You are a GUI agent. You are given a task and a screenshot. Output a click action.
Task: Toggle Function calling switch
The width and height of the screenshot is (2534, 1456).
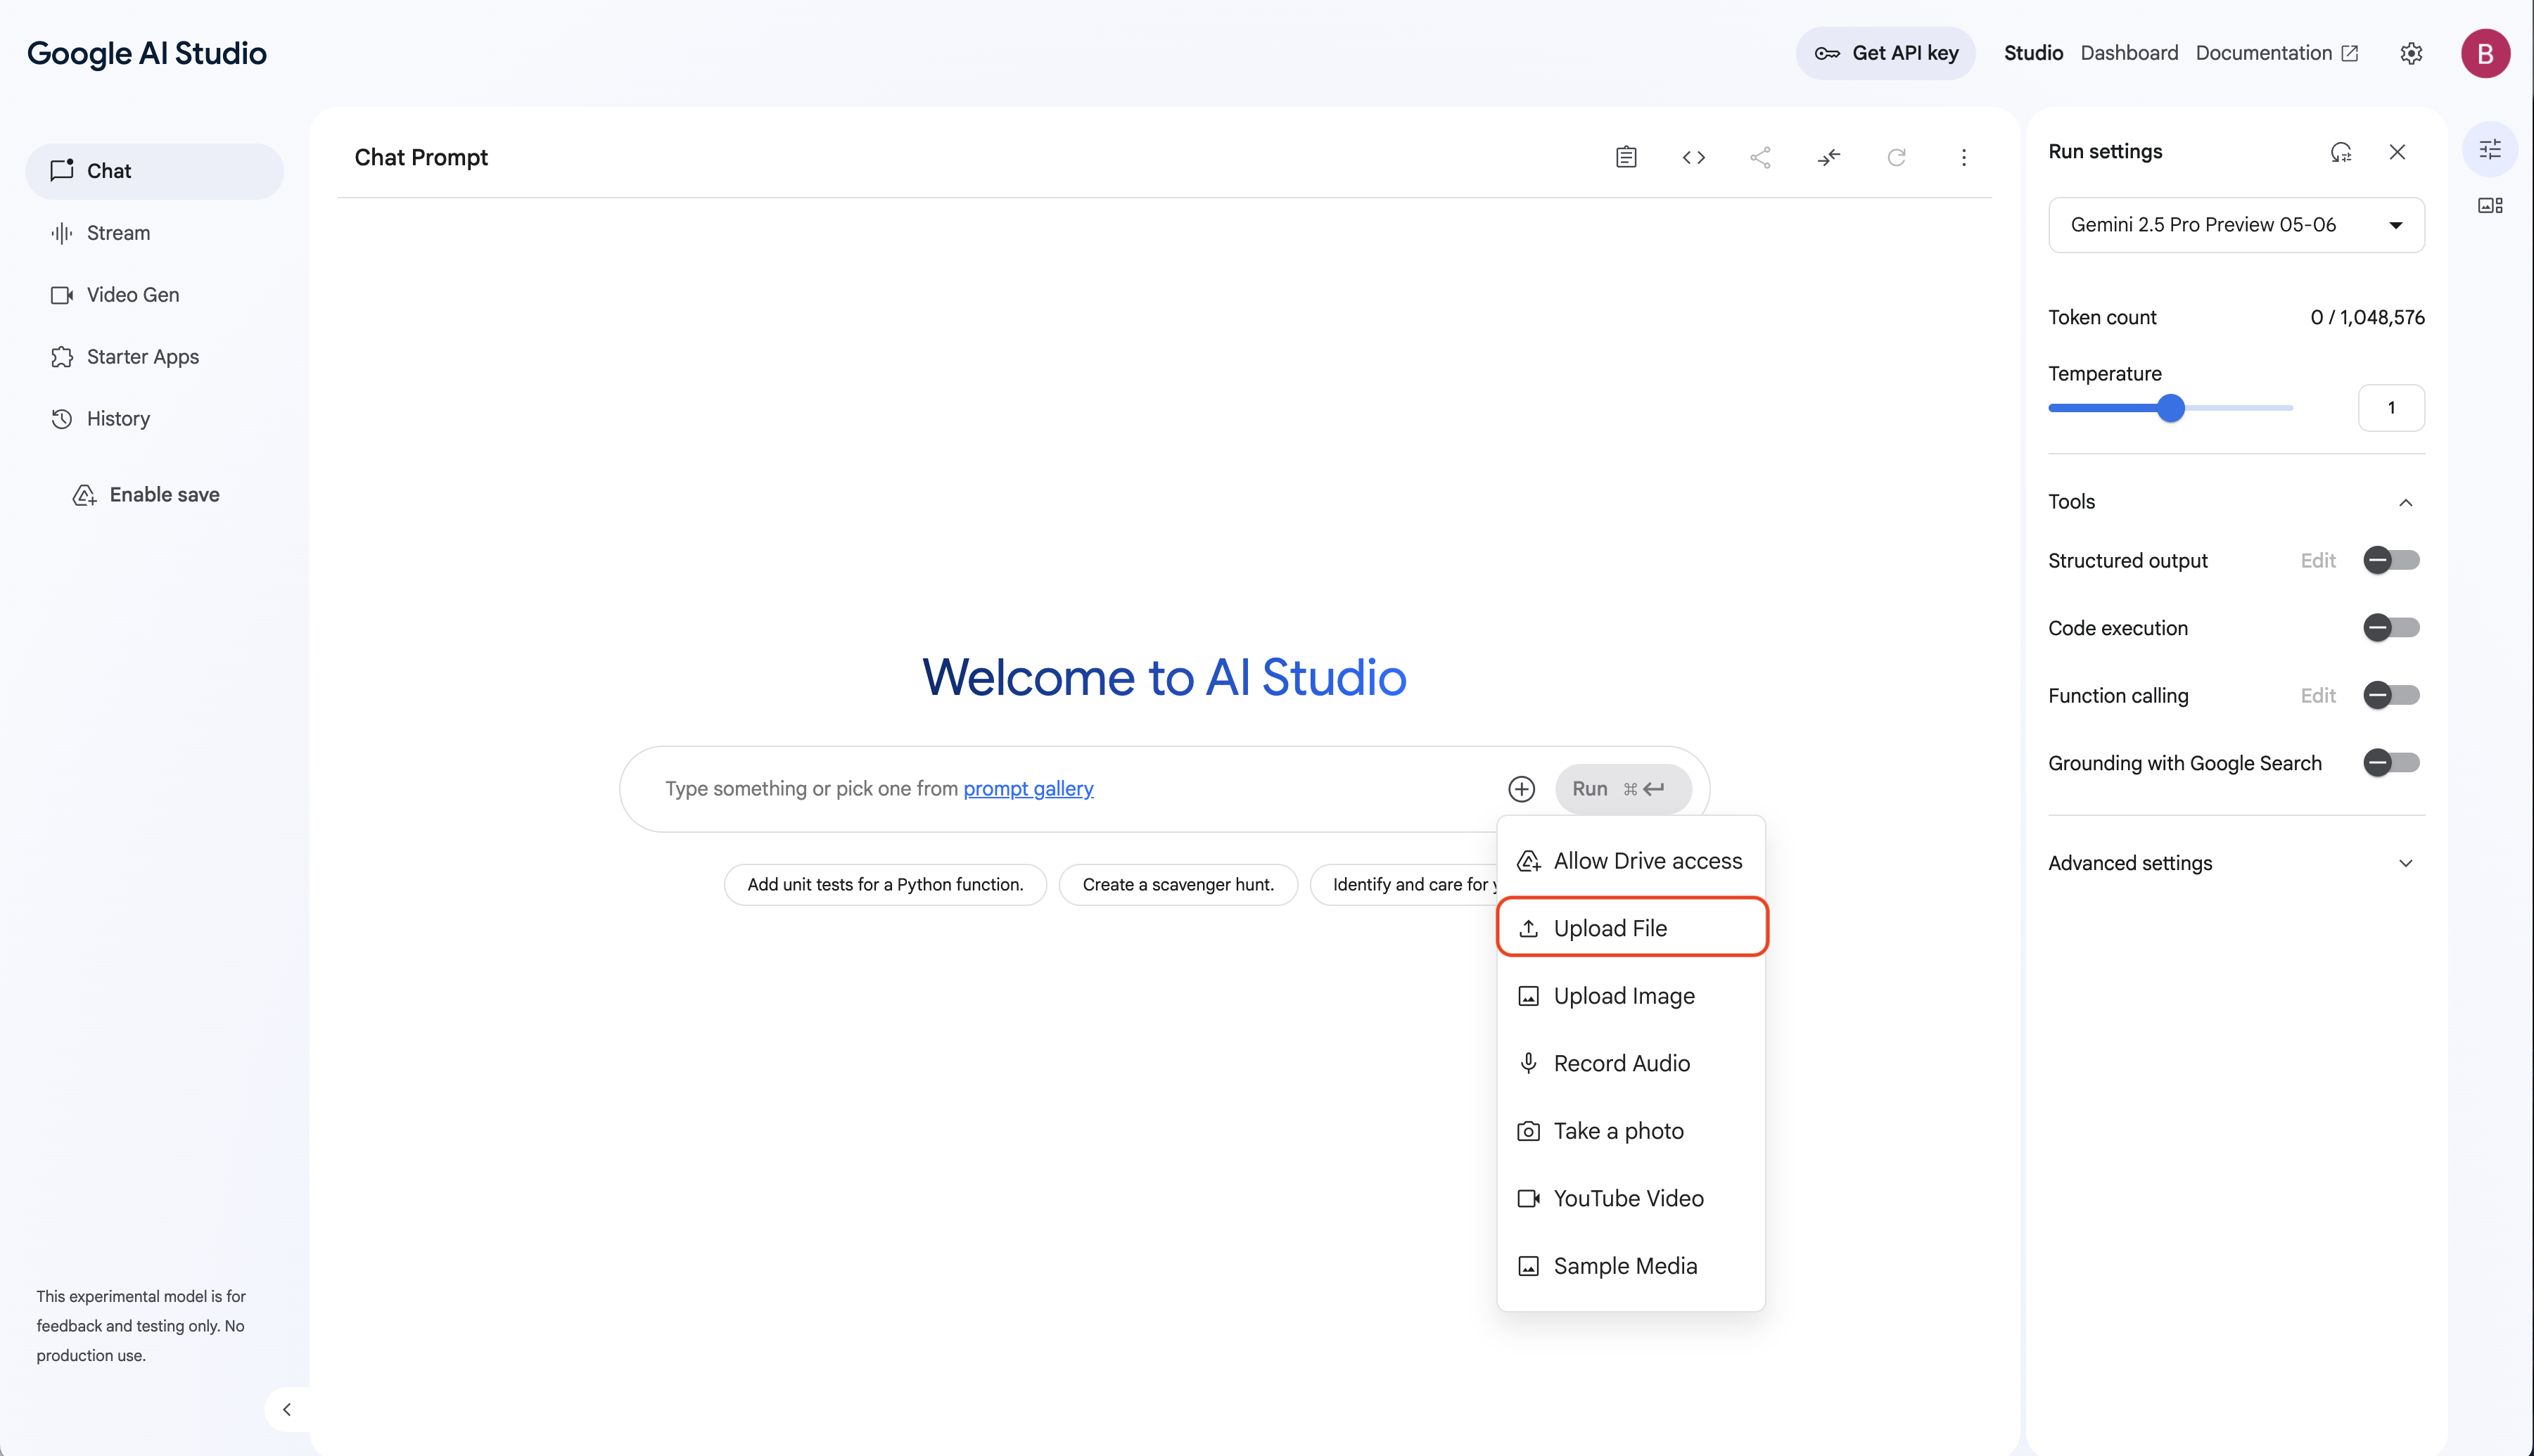2391,695
